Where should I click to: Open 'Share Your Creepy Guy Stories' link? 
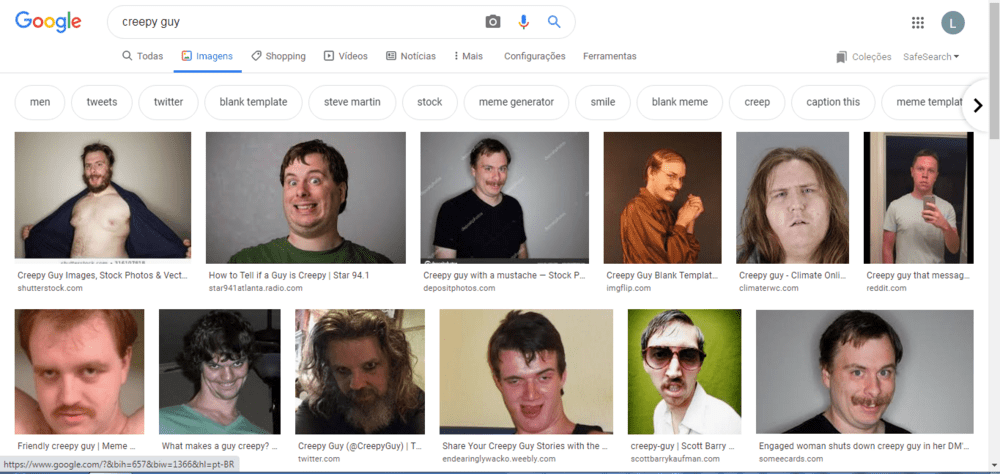pos(525,446)
